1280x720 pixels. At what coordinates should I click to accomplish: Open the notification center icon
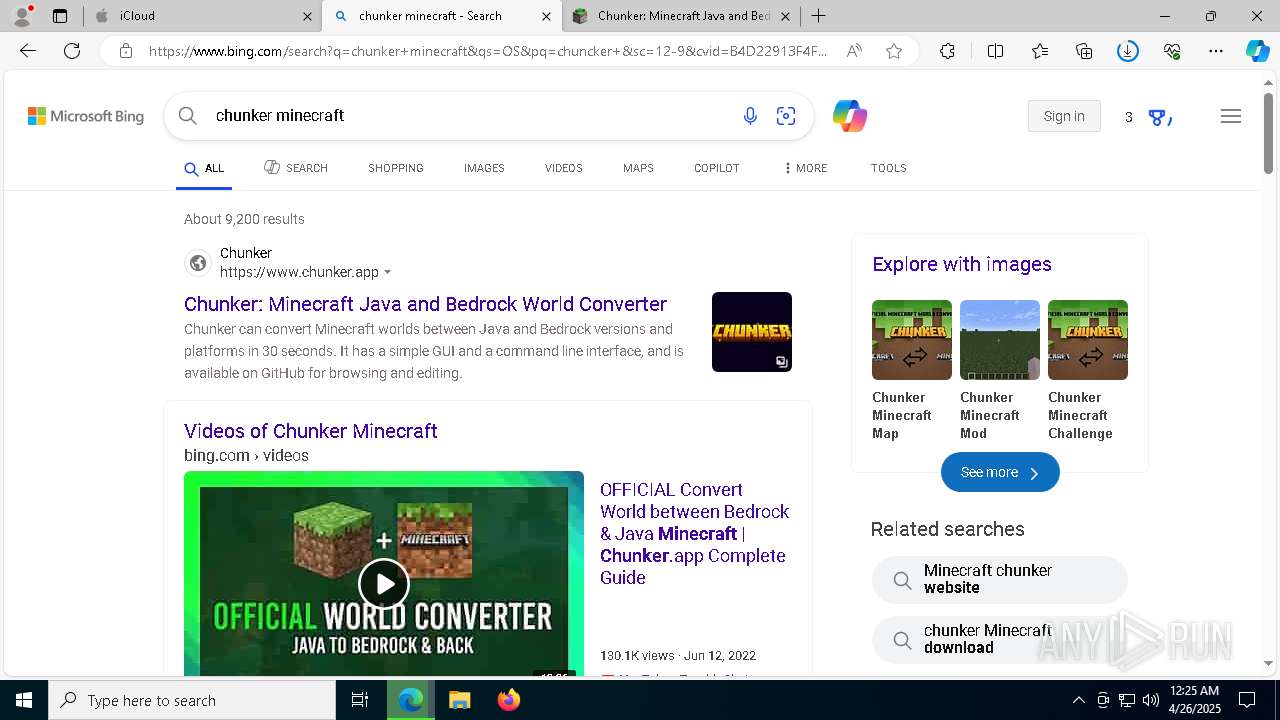(1247, 700)
